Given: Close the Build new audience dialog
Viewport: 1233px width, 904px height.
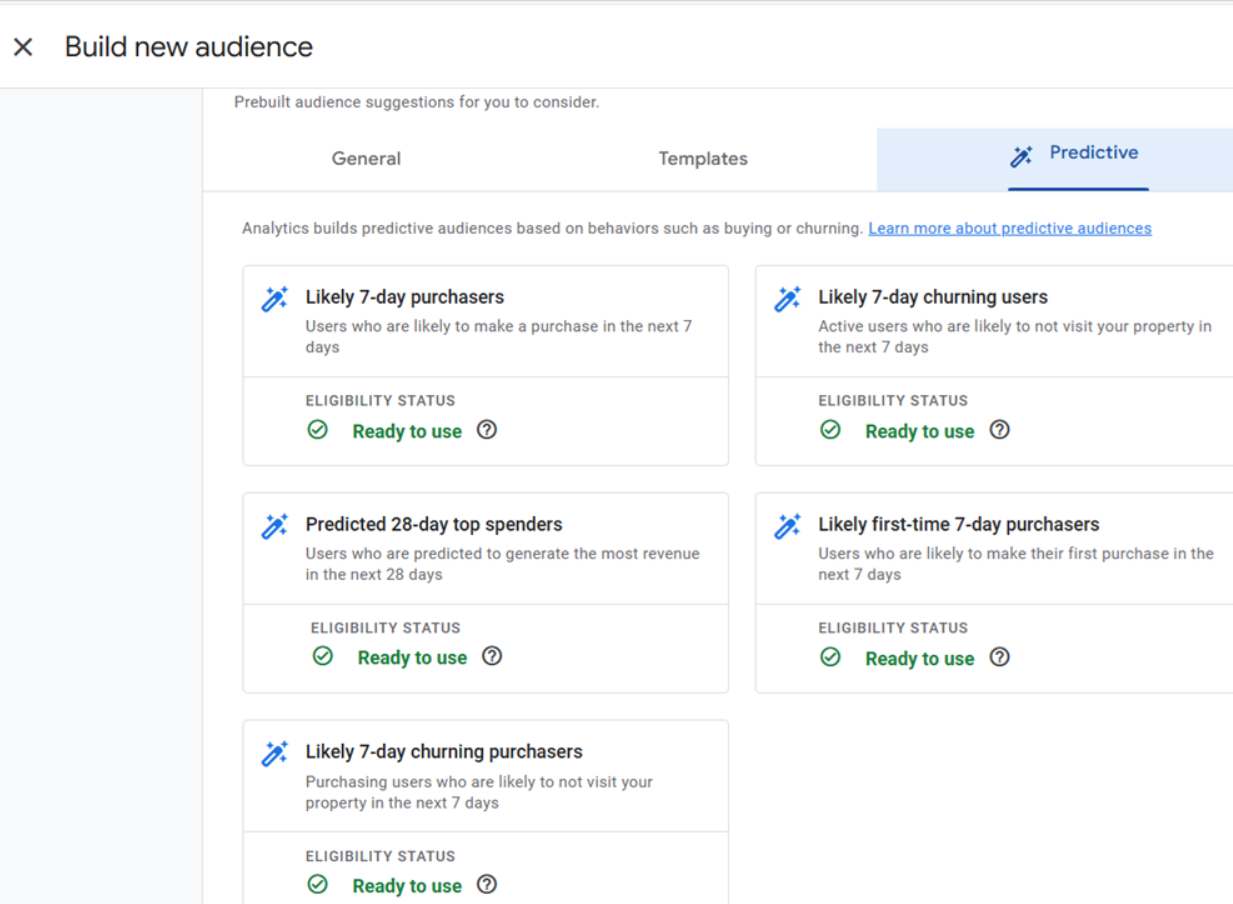Looking at the screenshot, I should [22, 46].
